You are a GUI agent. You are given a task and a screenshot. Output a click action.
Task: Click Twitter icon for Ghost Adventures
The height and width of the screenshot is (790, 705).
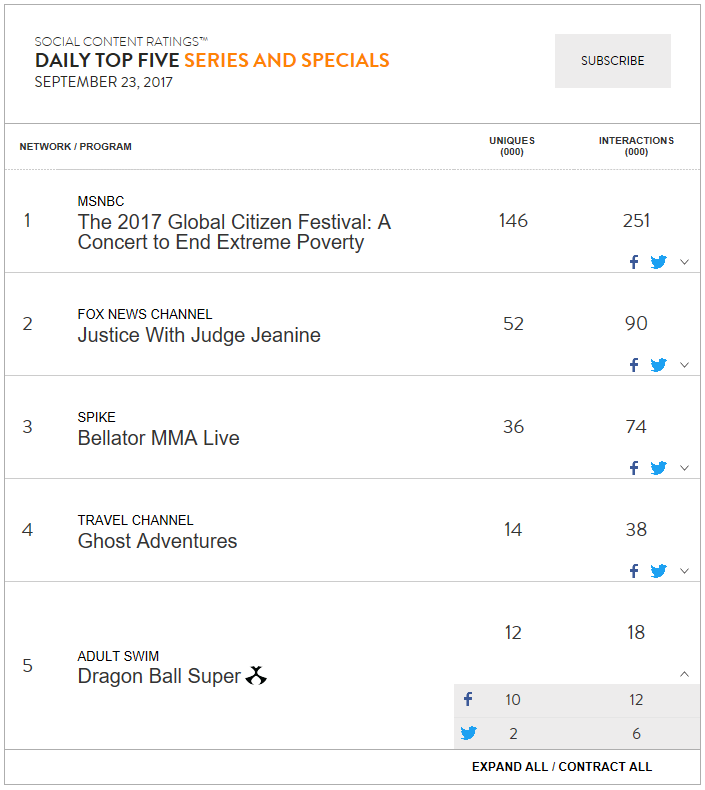(x=658, y=571)
